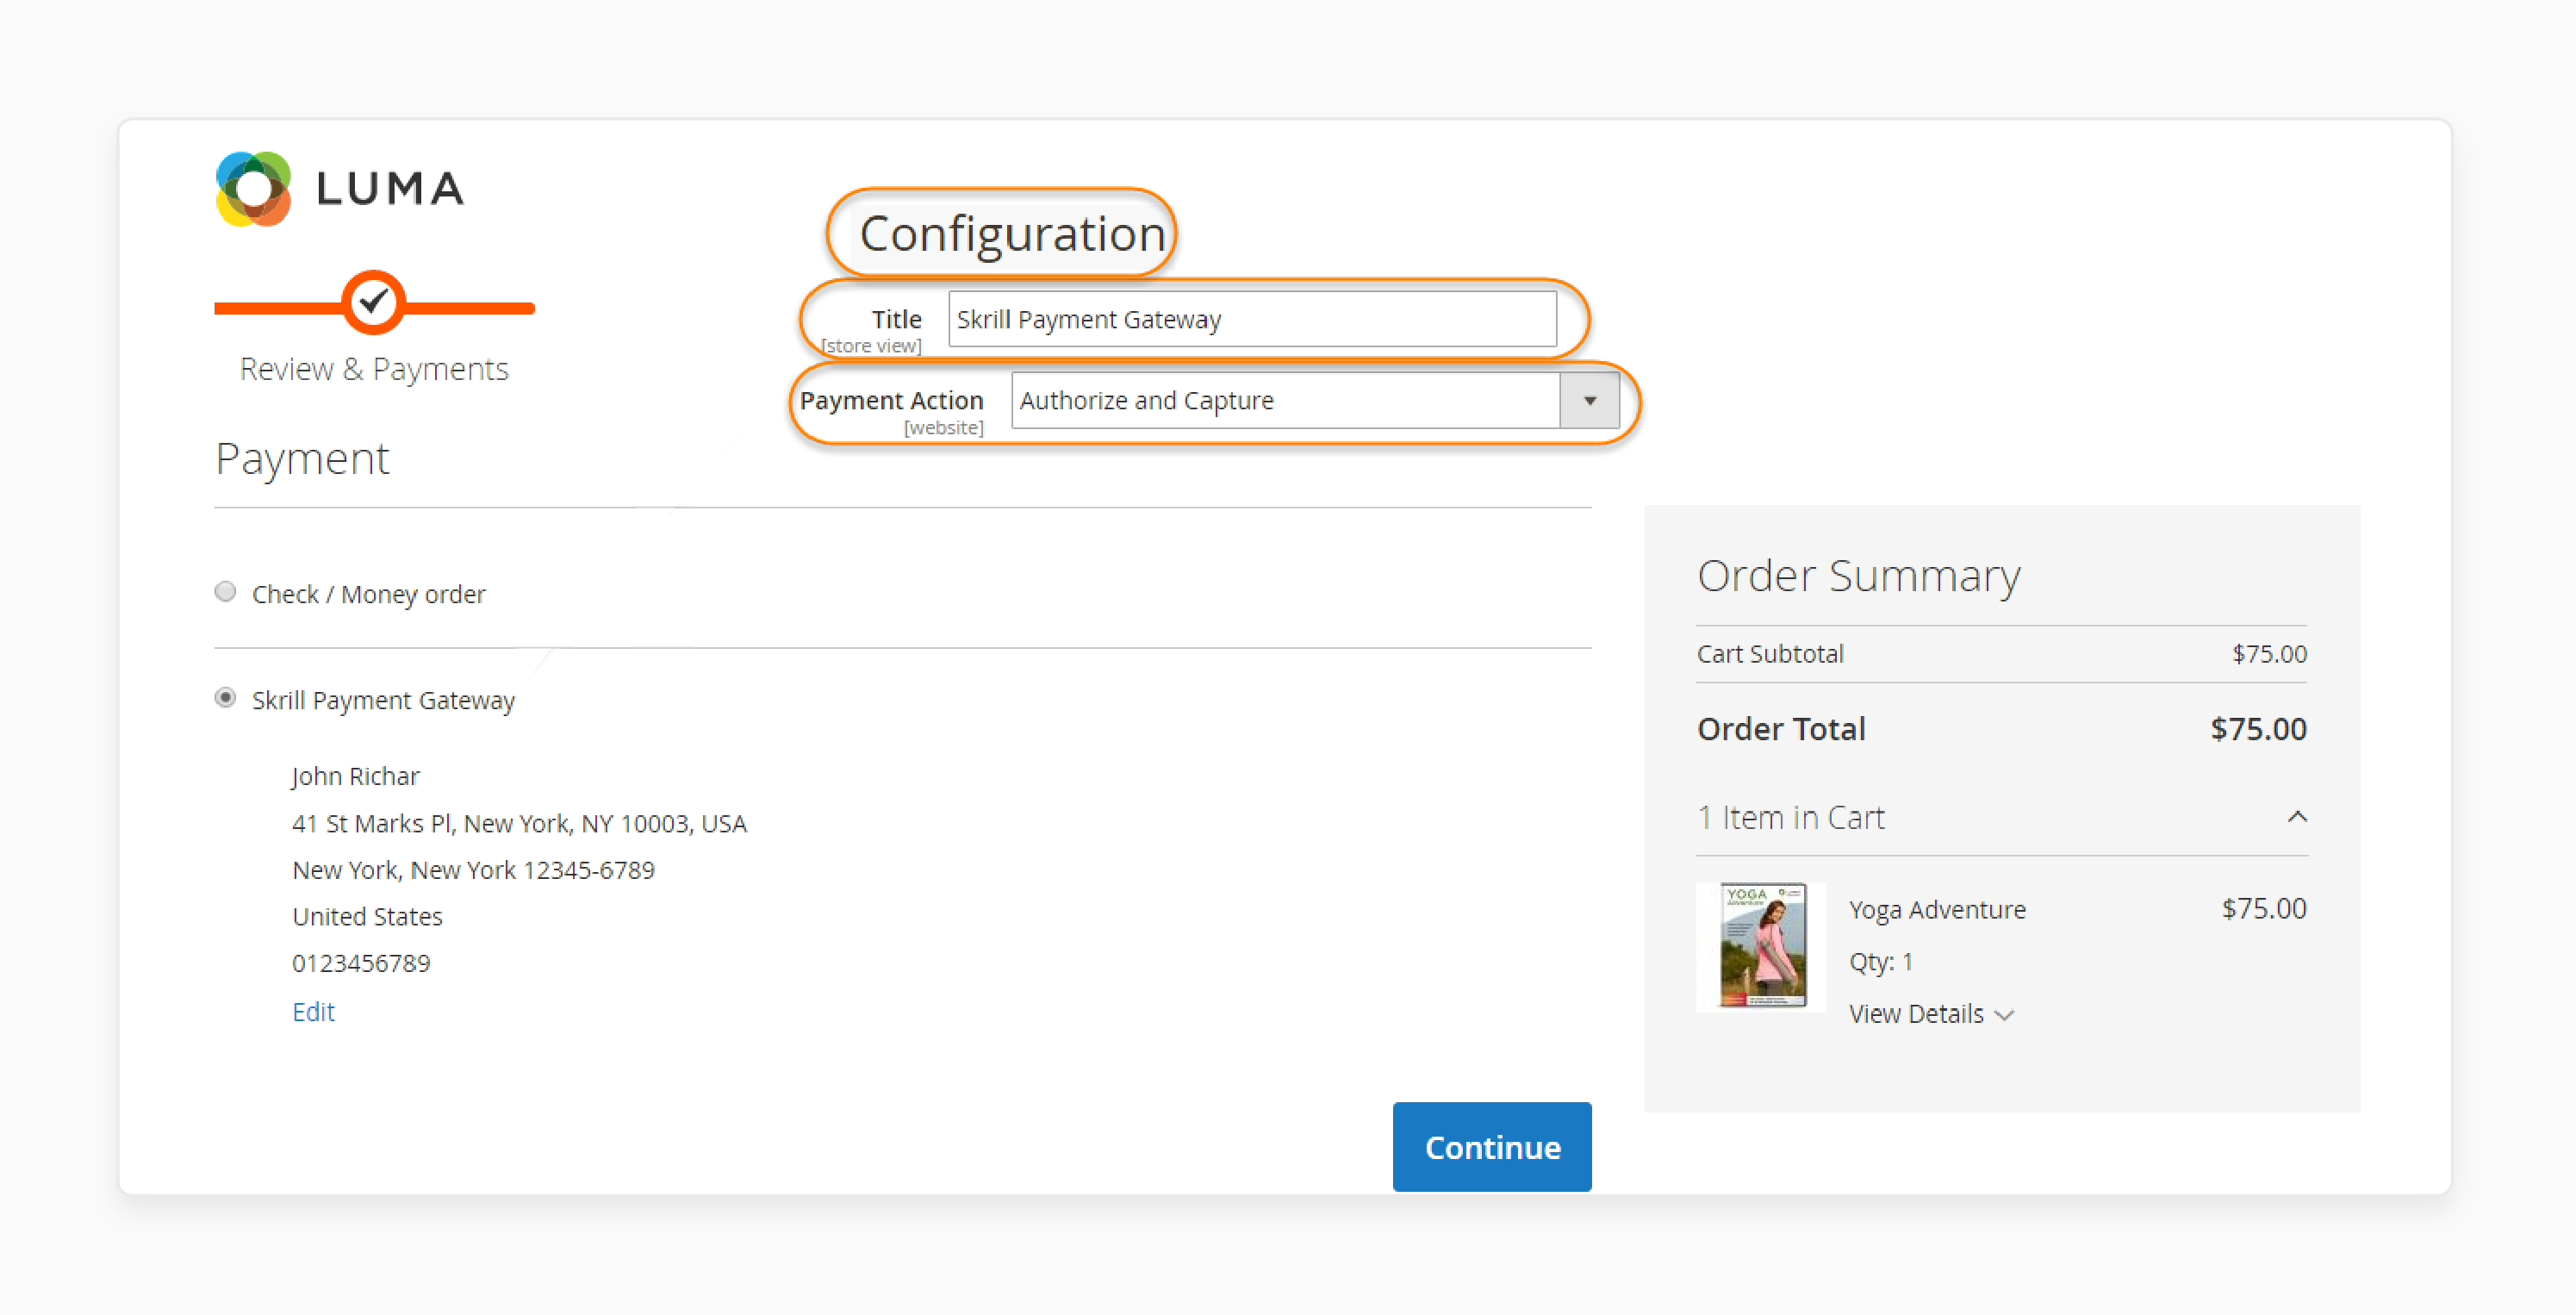Open the Payment Action dropdown arrow

pos(1589,401)
